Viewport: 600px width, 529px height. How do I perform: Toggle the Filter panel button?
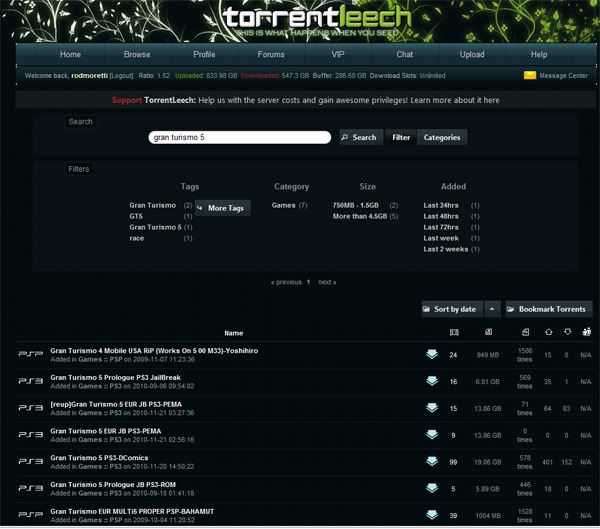point(401,137)
